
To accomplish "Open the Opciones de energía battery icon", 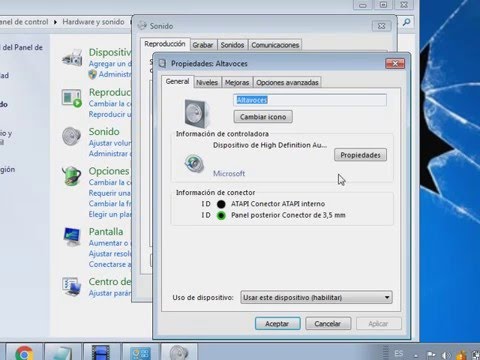I will click(72, 176).
